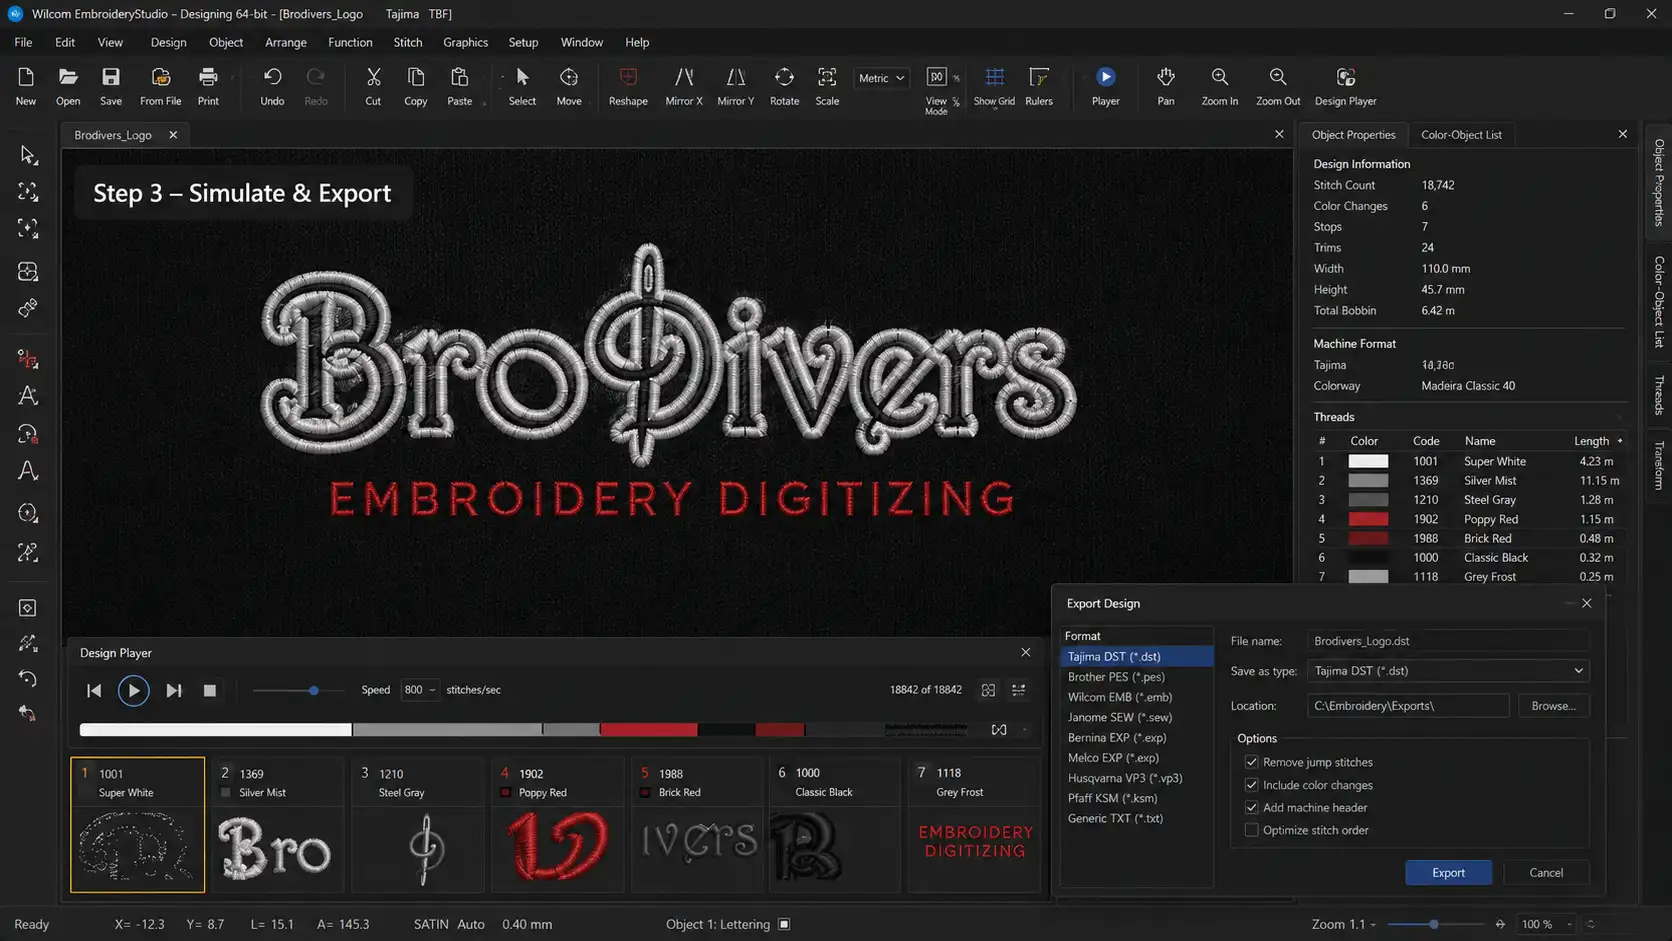Cancel the Export Design dialog
Image resolution: width=1672 pixels, height=941 pixels.
(x=1546, y=873)
